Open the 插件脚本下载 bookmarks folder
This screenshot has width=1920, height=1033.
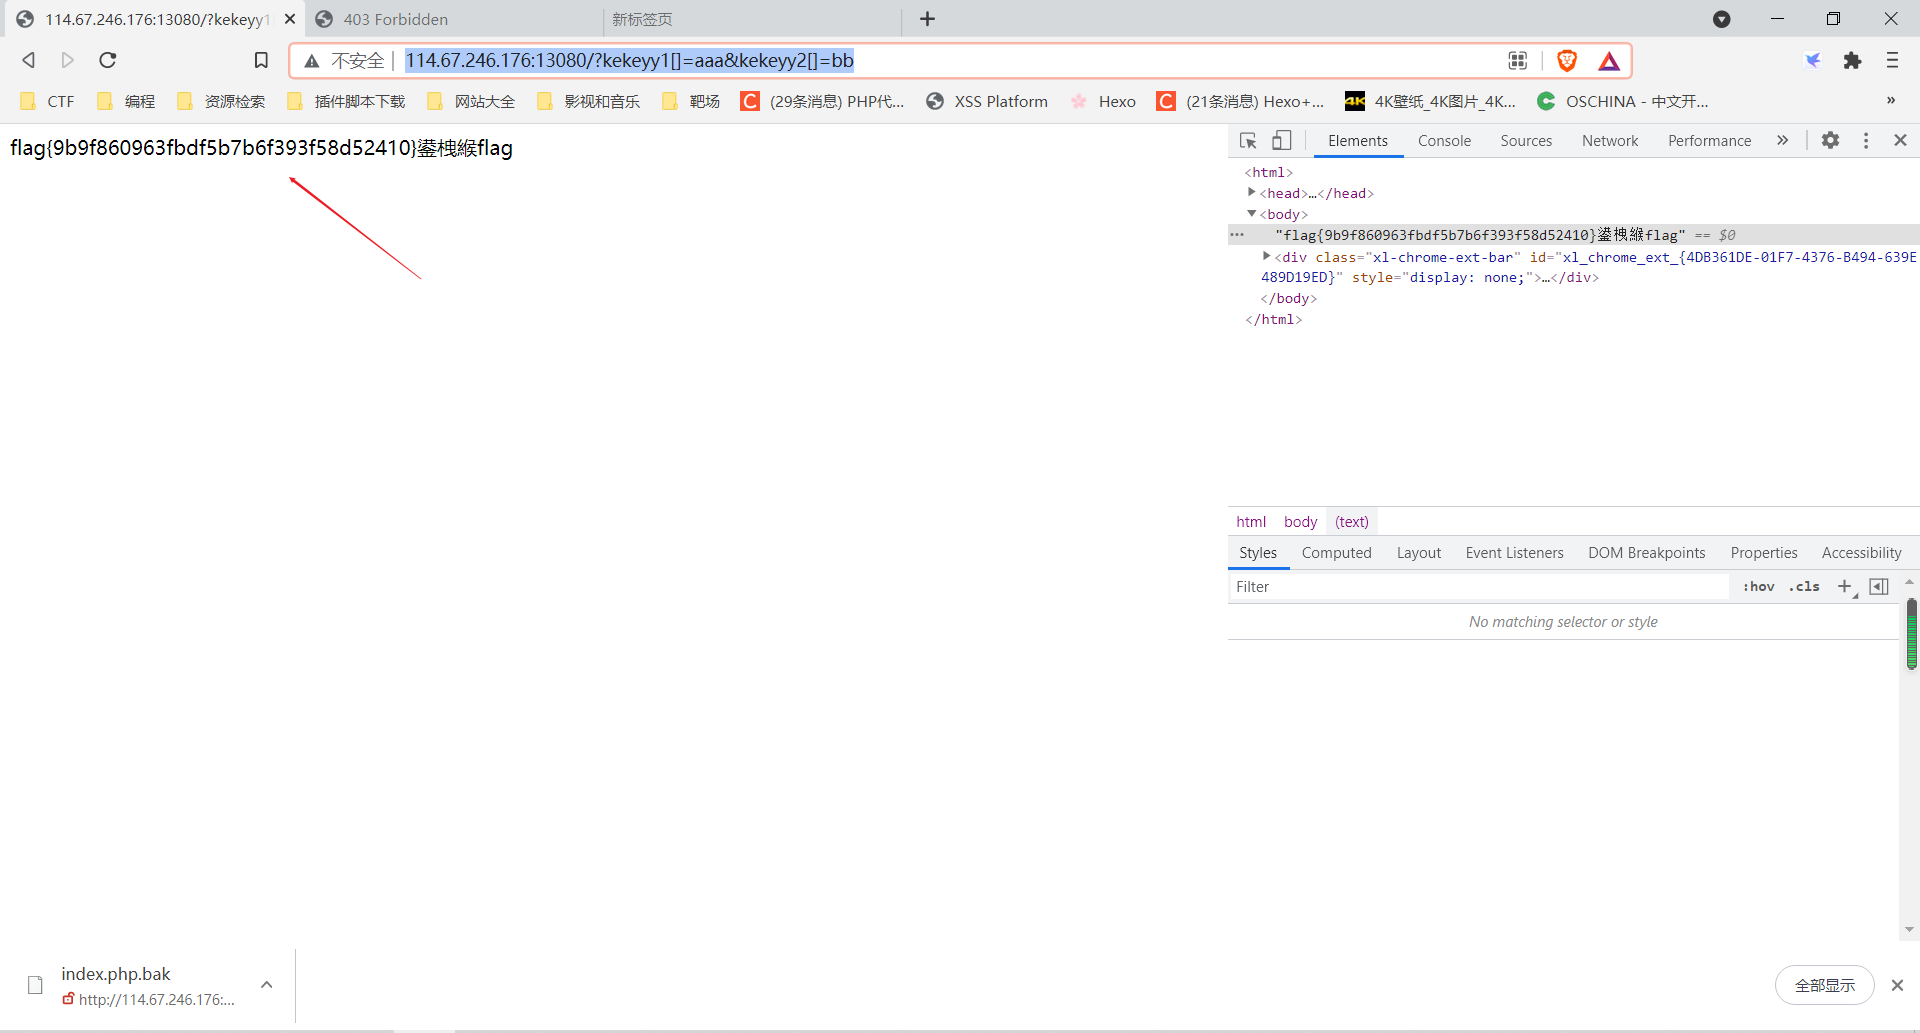346,101
